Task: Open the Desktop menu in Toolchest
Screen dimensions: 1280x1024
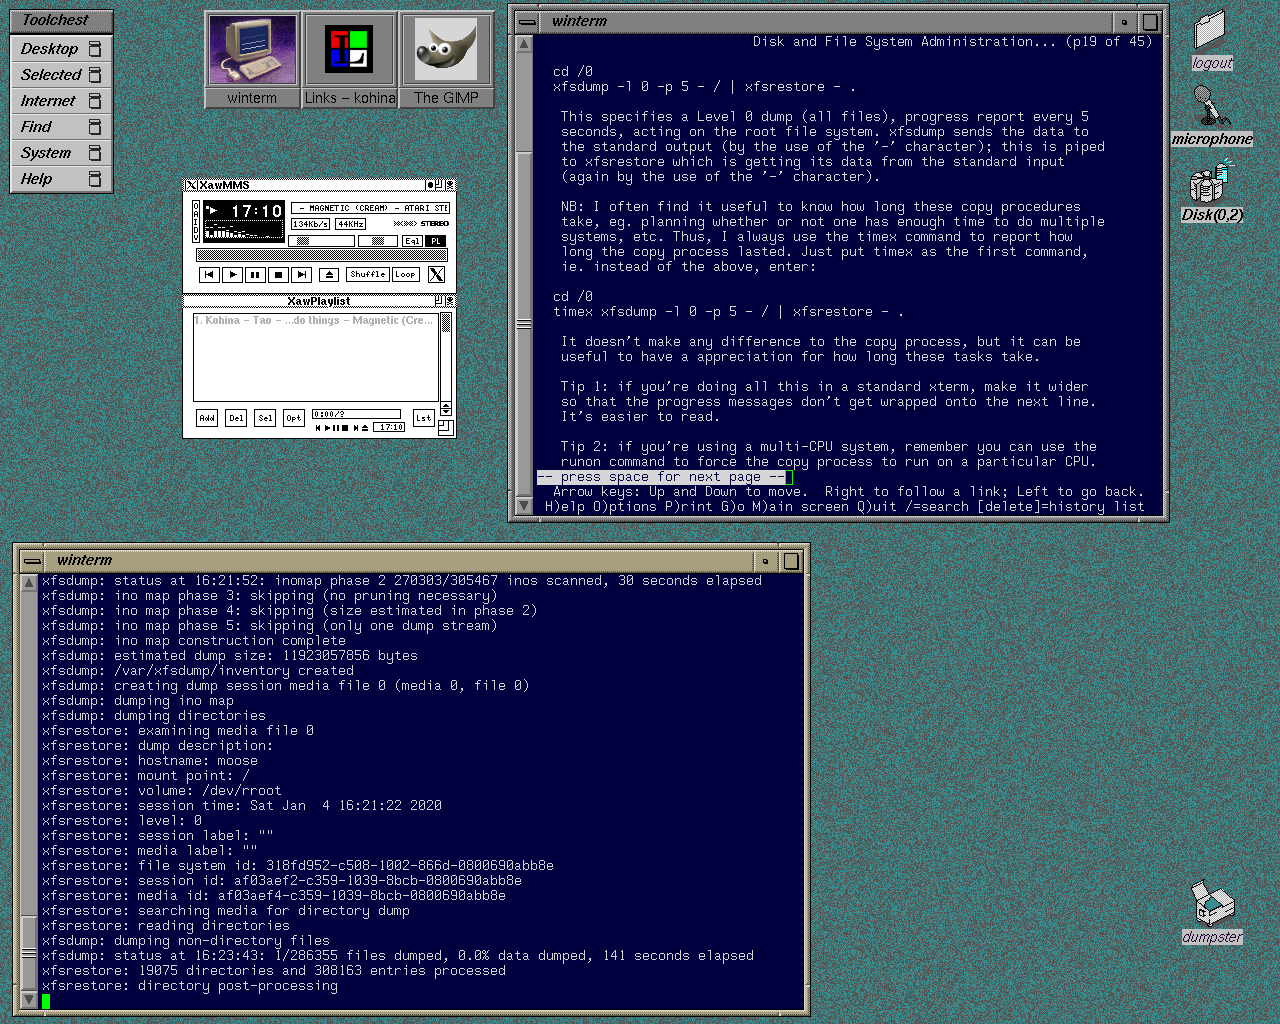Action: click(50, 49)
